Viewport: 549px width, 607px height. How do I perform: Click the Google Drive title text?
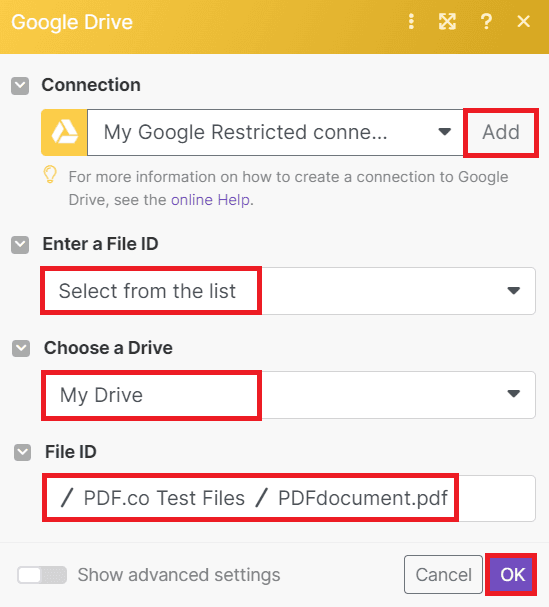tap(72, 22)
